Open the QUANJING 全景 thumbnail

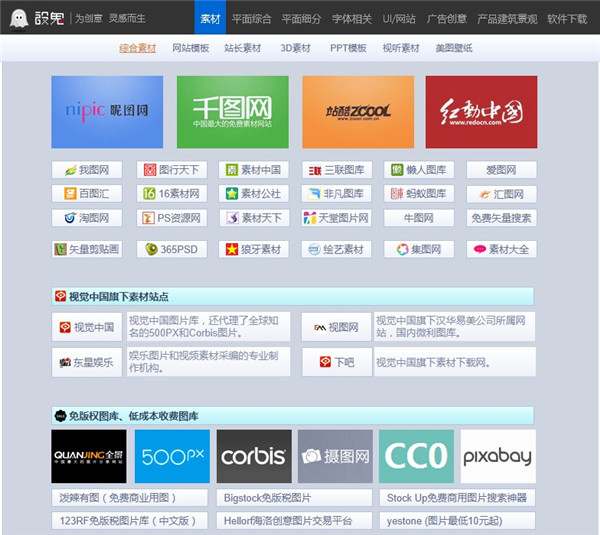pyautogui.click(x=89, y=456)
